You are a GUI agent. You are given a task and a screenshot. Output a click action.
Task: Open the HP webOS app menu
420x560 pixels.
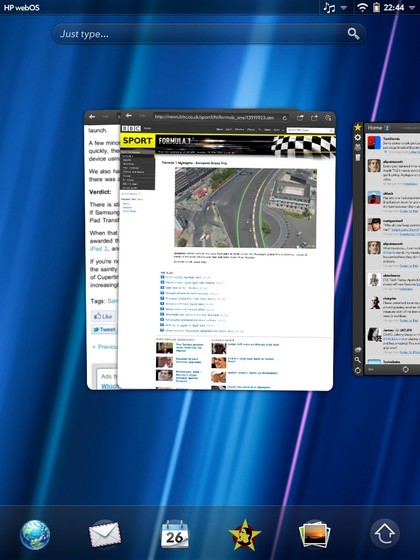[22, 8]
